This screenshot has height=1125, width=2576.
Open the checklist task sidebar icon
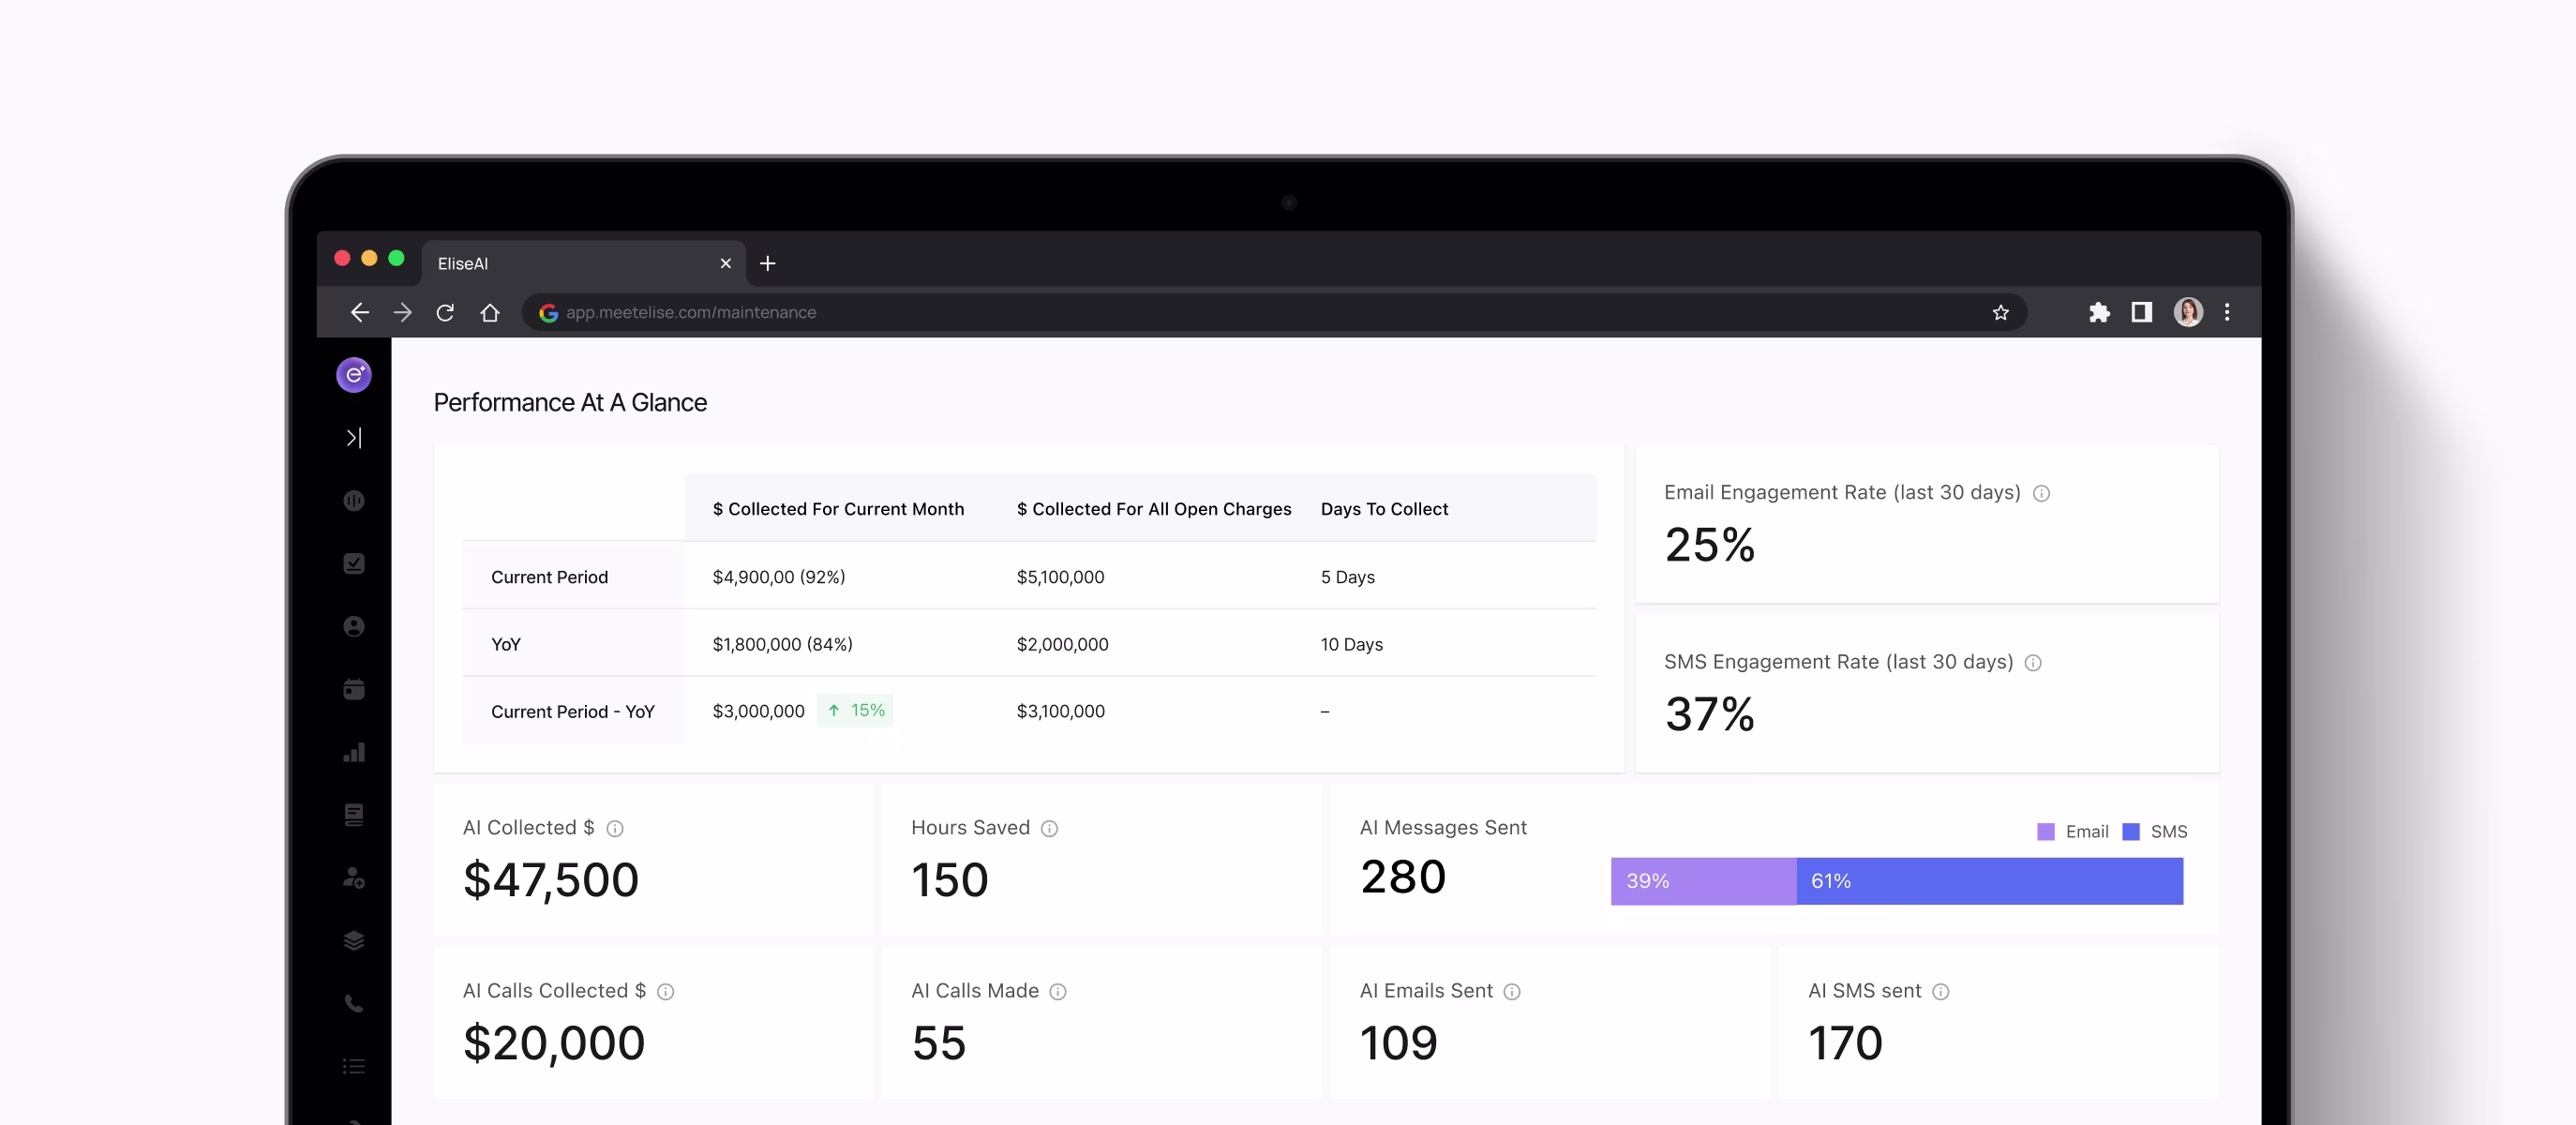click(353, 564)
